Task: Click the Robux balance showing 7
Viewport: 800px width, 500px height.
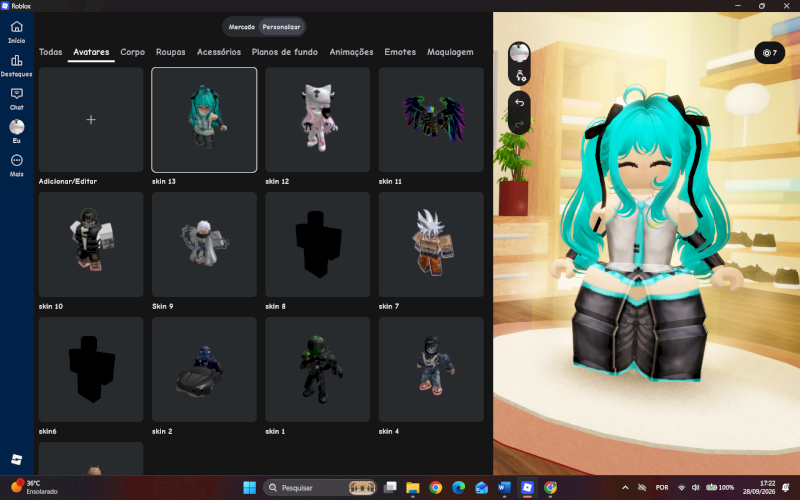Action: [769, 53]
